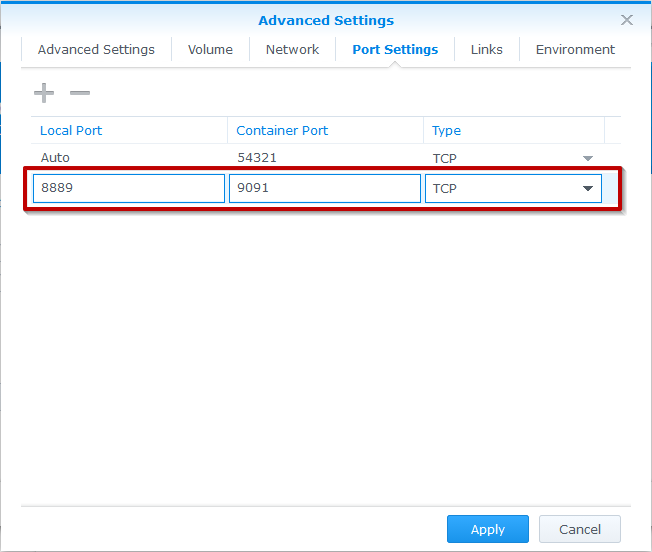Click the Local Port field with 8889

point(128,189)
